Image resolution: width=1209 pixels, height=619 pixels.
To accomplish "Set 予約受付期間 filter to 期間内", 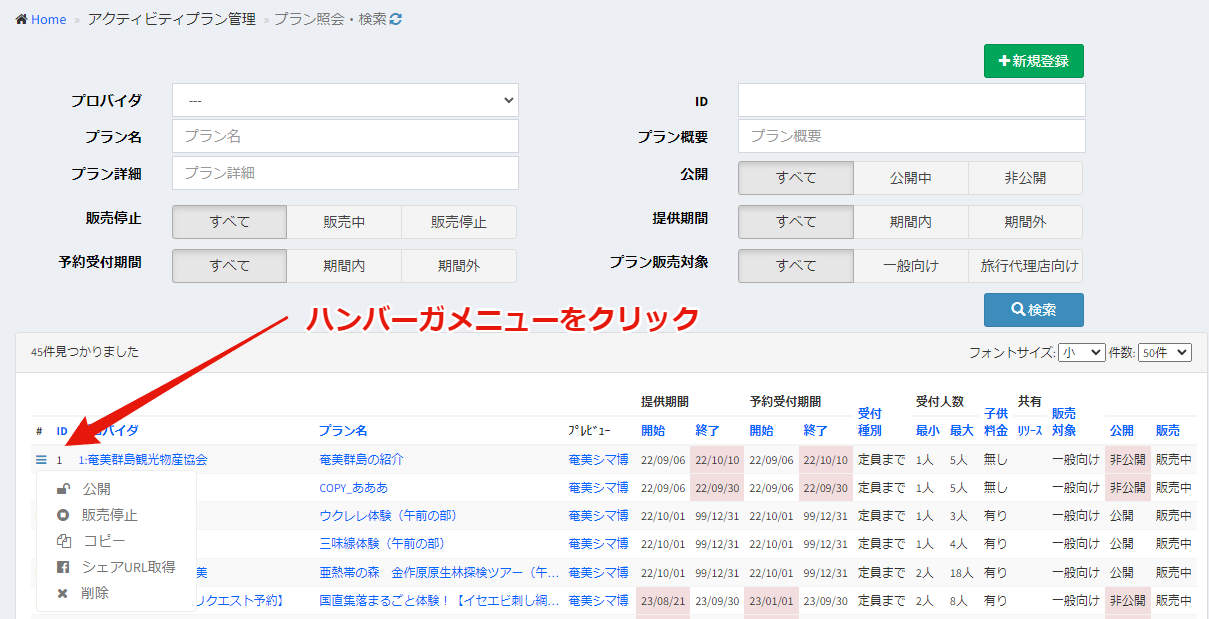I will pos(344,266).
